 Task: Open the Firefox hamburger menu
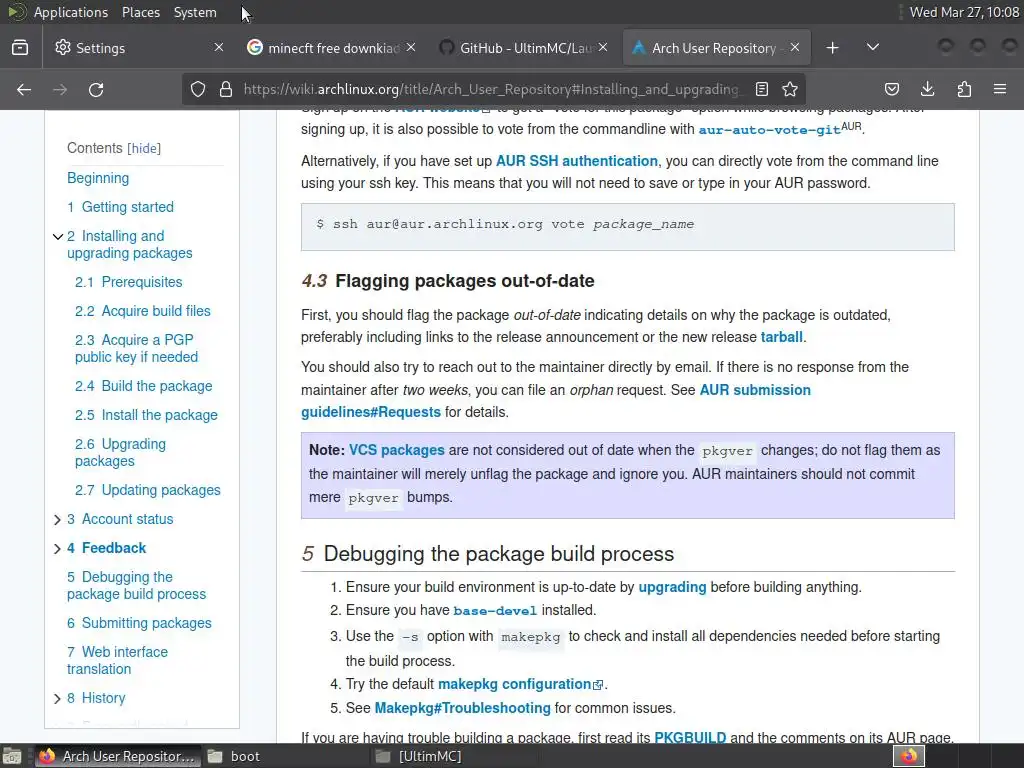tap(1000, 89)
